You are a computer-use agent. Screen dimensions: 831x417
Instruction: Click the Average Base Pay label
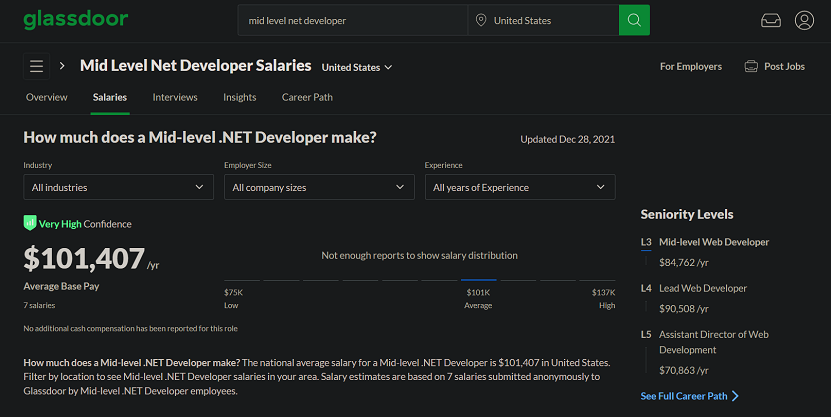click(x=61, y=286)
